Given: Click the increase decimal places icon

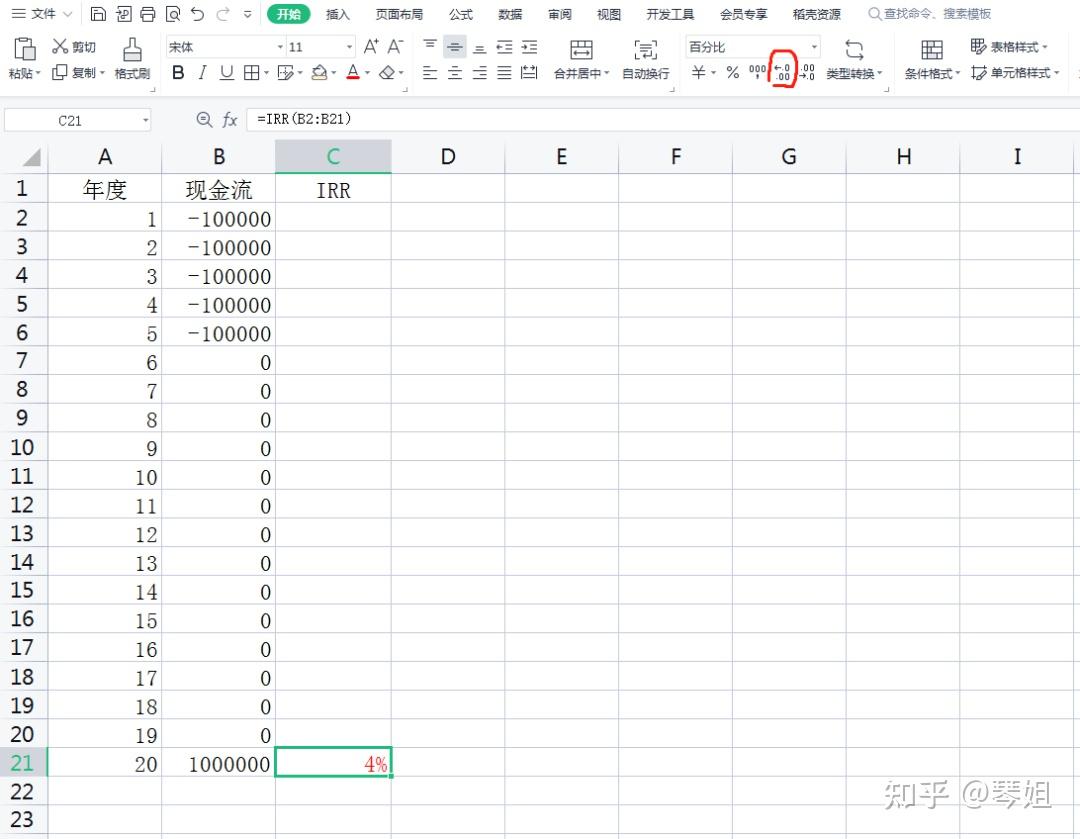Looking at the screenshot, I should pyautogui.click(x=806, y=71).
